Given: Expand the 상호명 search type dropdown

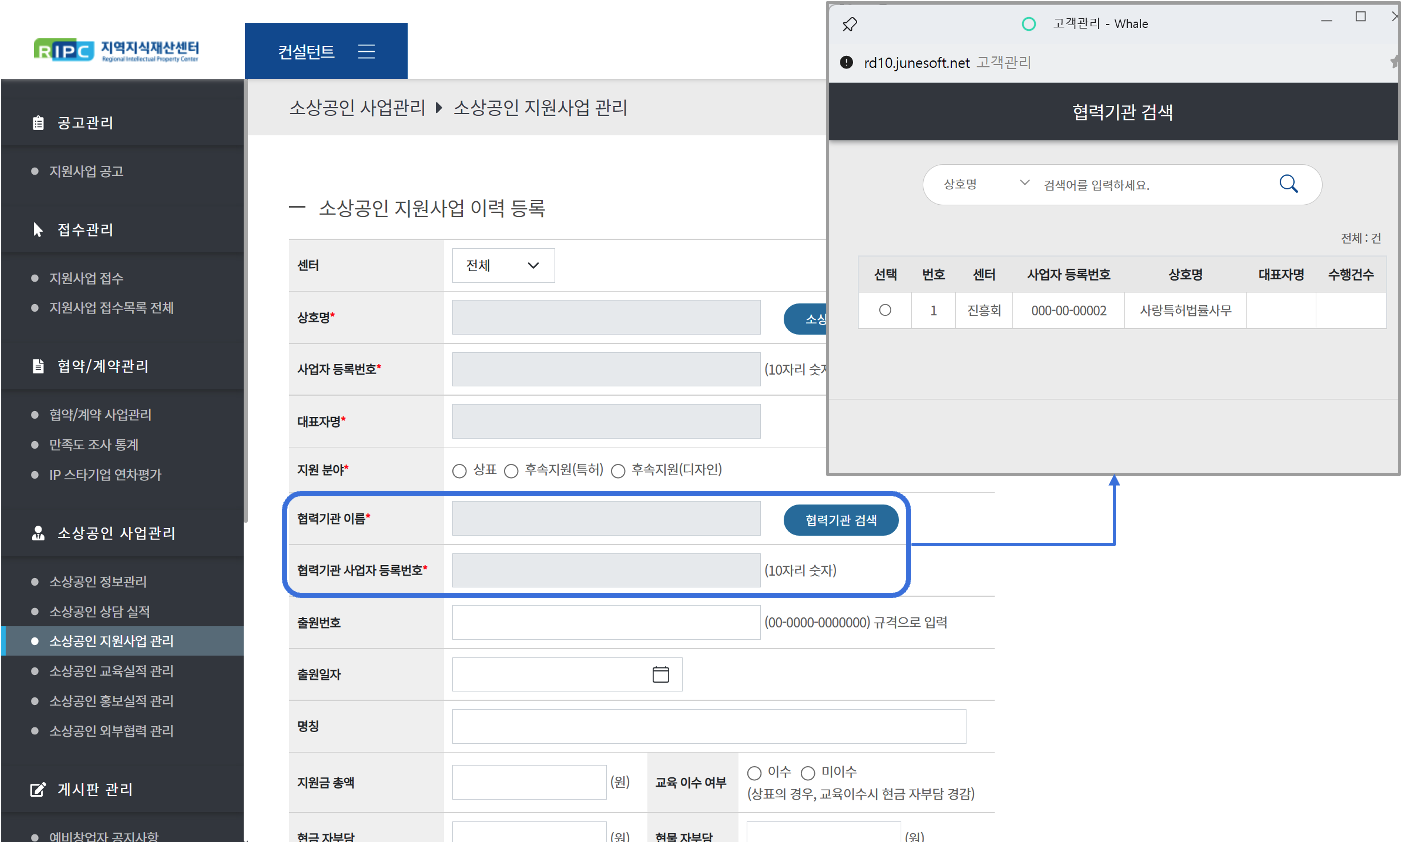Looking at the screenshot, I should pyautogui.click(x=985, y=184).
